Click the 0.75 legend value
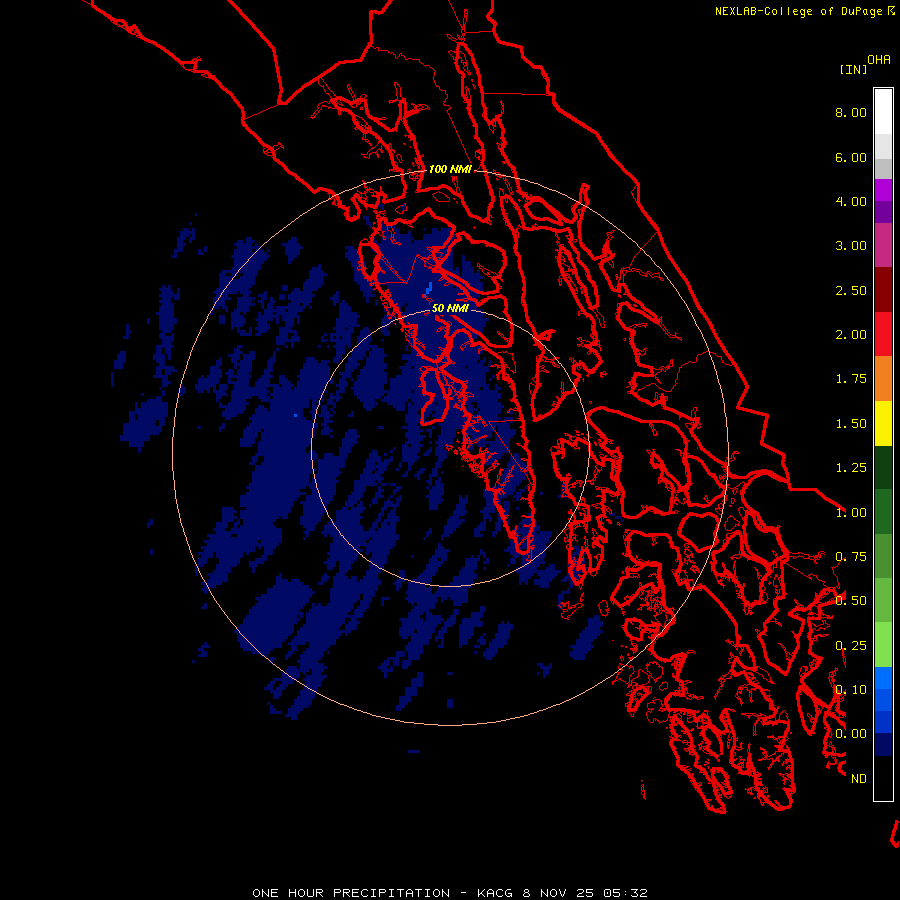 pyautogui.click(x=851, y=557)
